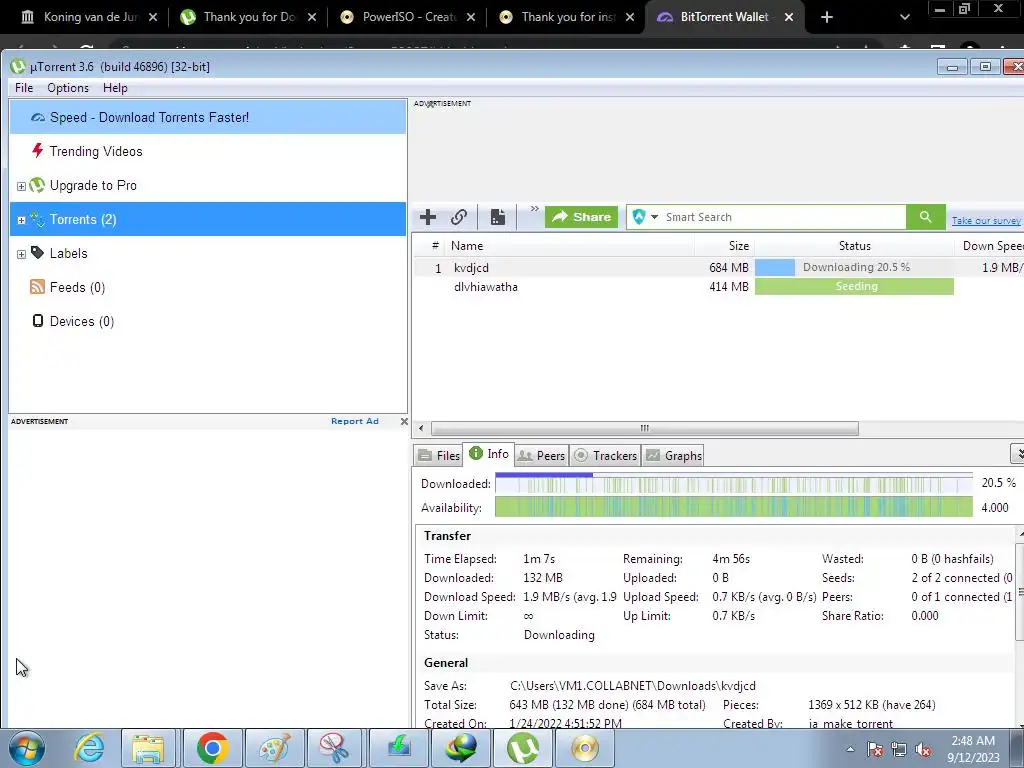Sort by the Status column header
Viewport: 1024px width, 768px height.
[x=854, y=246]
